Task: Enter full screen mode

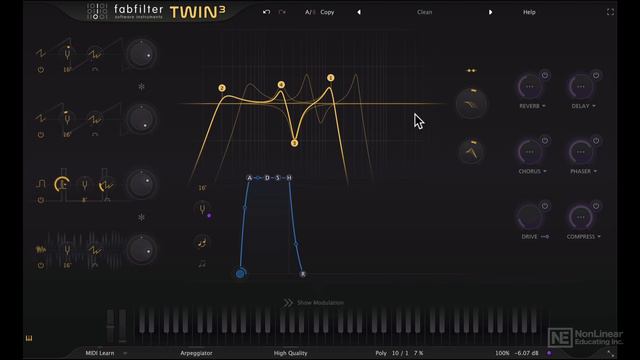Action: tap(610, 12)
